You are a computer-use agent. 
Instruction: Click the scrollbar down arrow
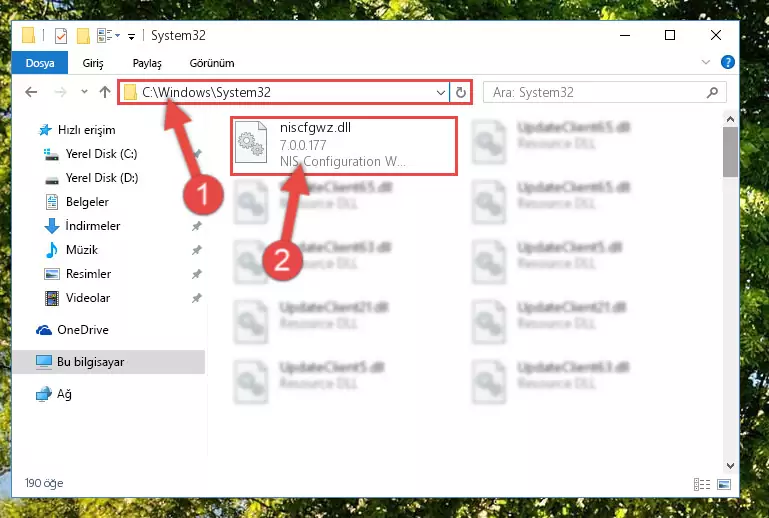click(730, 466)
